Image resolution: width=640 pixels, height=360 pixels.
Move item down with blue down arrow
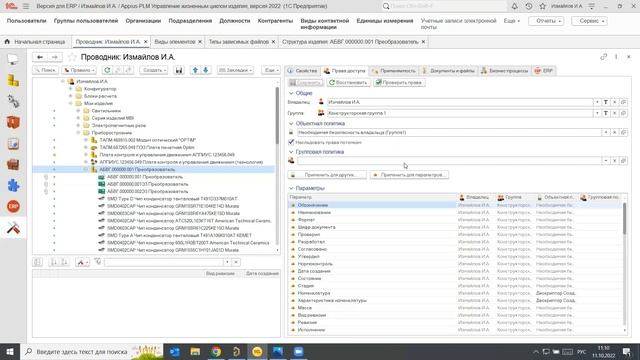coord(206,70)
